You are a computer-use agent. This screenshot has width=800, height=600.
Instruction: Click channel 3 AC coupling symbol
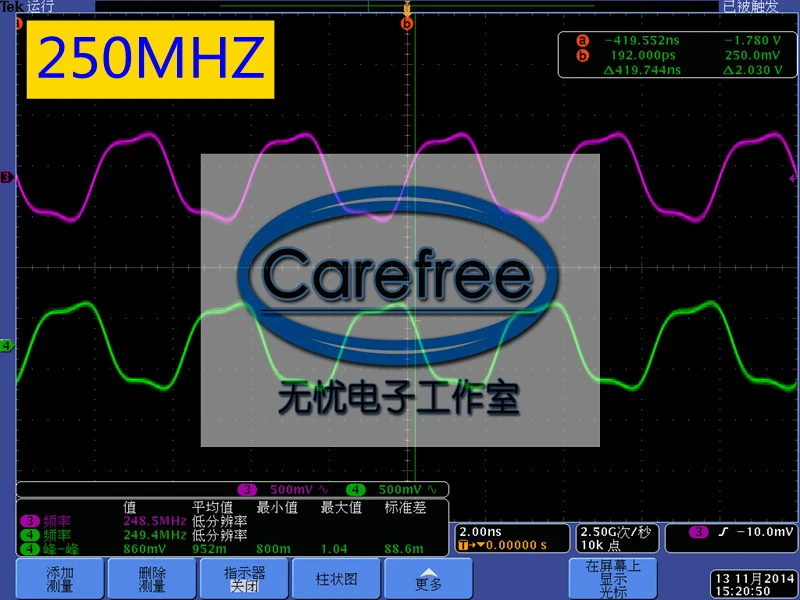click(x=323, y=490)
